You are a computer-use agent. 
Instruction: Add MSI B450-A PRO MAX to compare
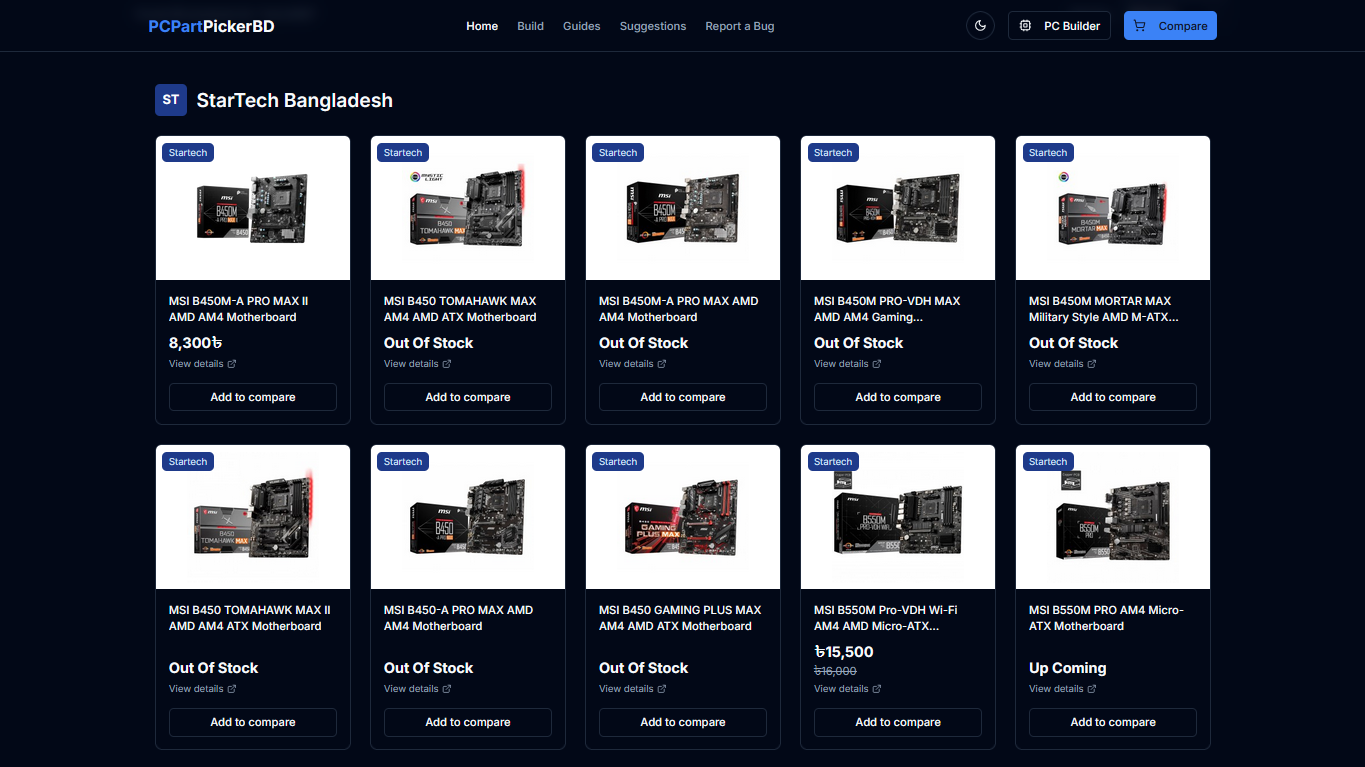click(x=468, y=722)
